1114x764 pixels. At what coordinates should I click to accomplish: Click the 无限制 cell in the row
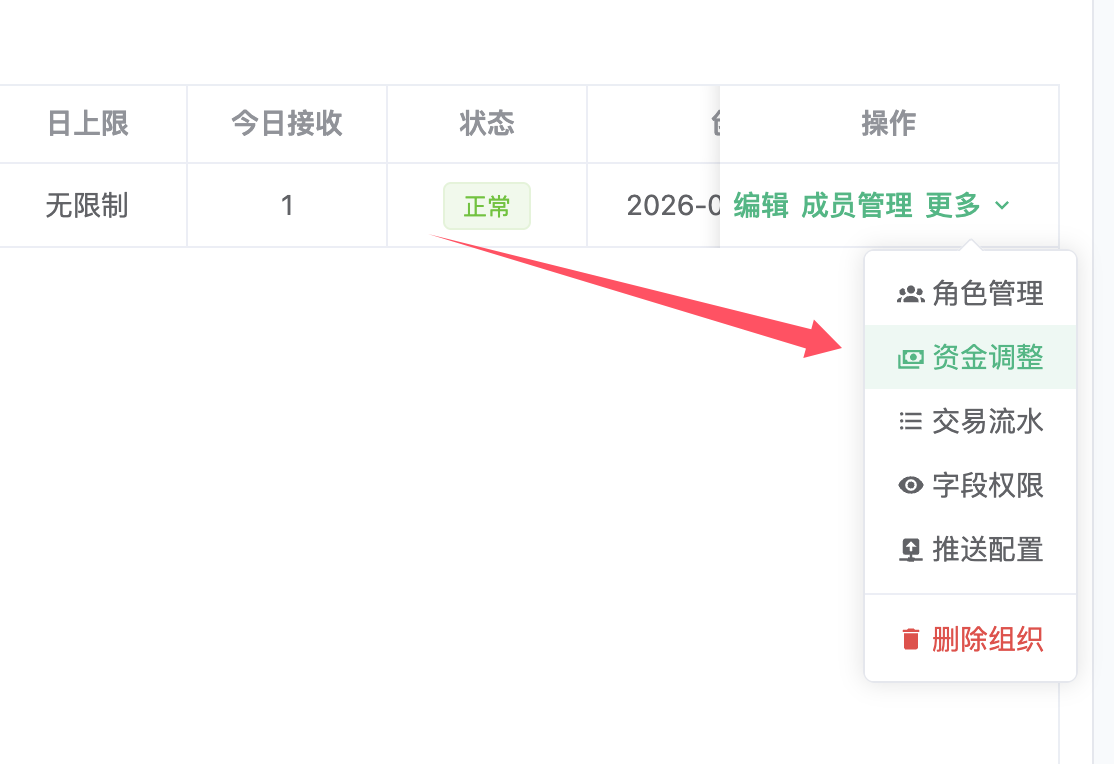(87, 206)
